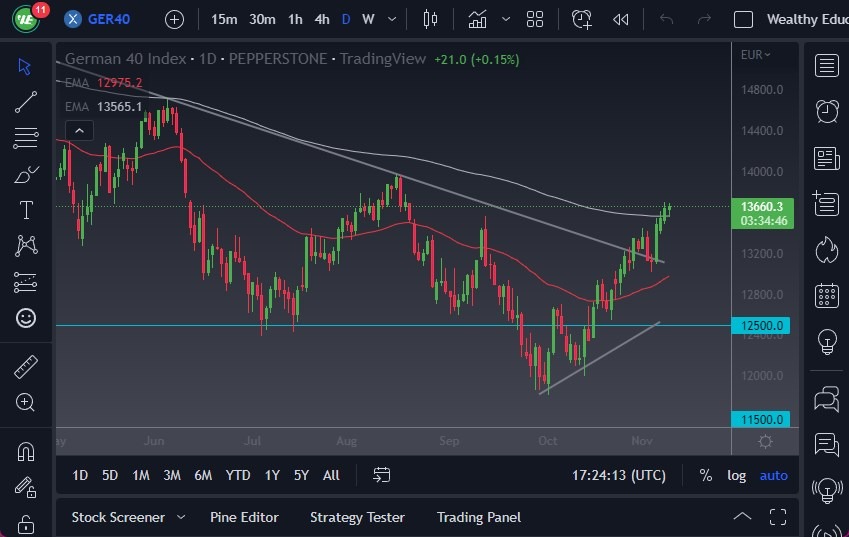Viewport: 849px width, 537px height.
Task: Open the data window panel
Action: click(x=826, y=204)
